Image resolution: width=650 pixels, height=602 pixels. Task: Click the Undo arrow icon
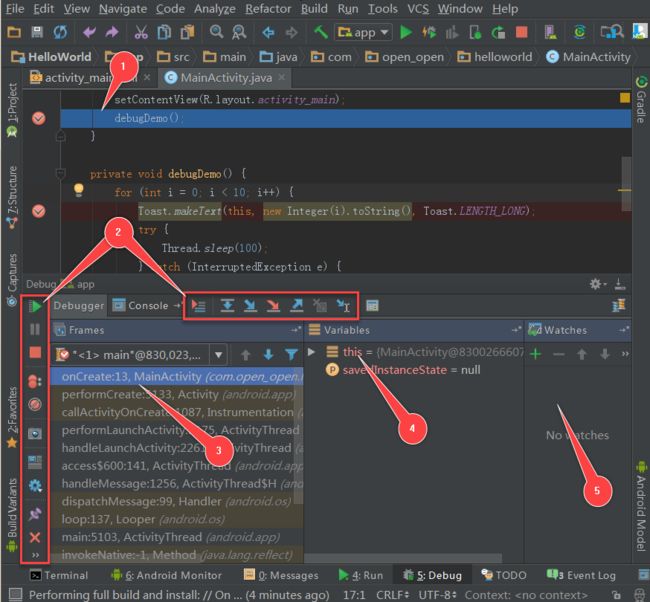[89, 32]
